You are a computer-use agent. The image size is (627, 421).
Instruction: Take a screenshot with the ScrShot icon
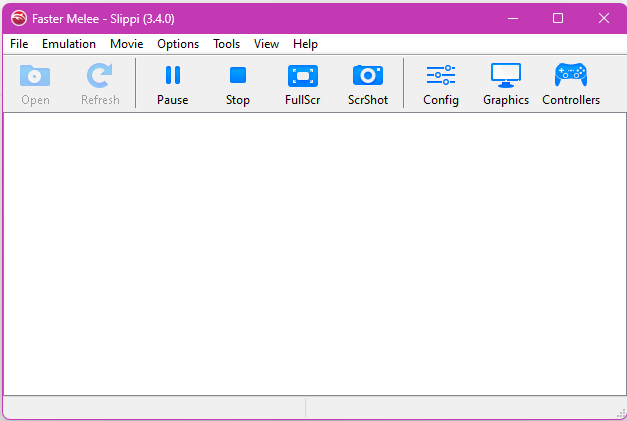tap(367, 76)
